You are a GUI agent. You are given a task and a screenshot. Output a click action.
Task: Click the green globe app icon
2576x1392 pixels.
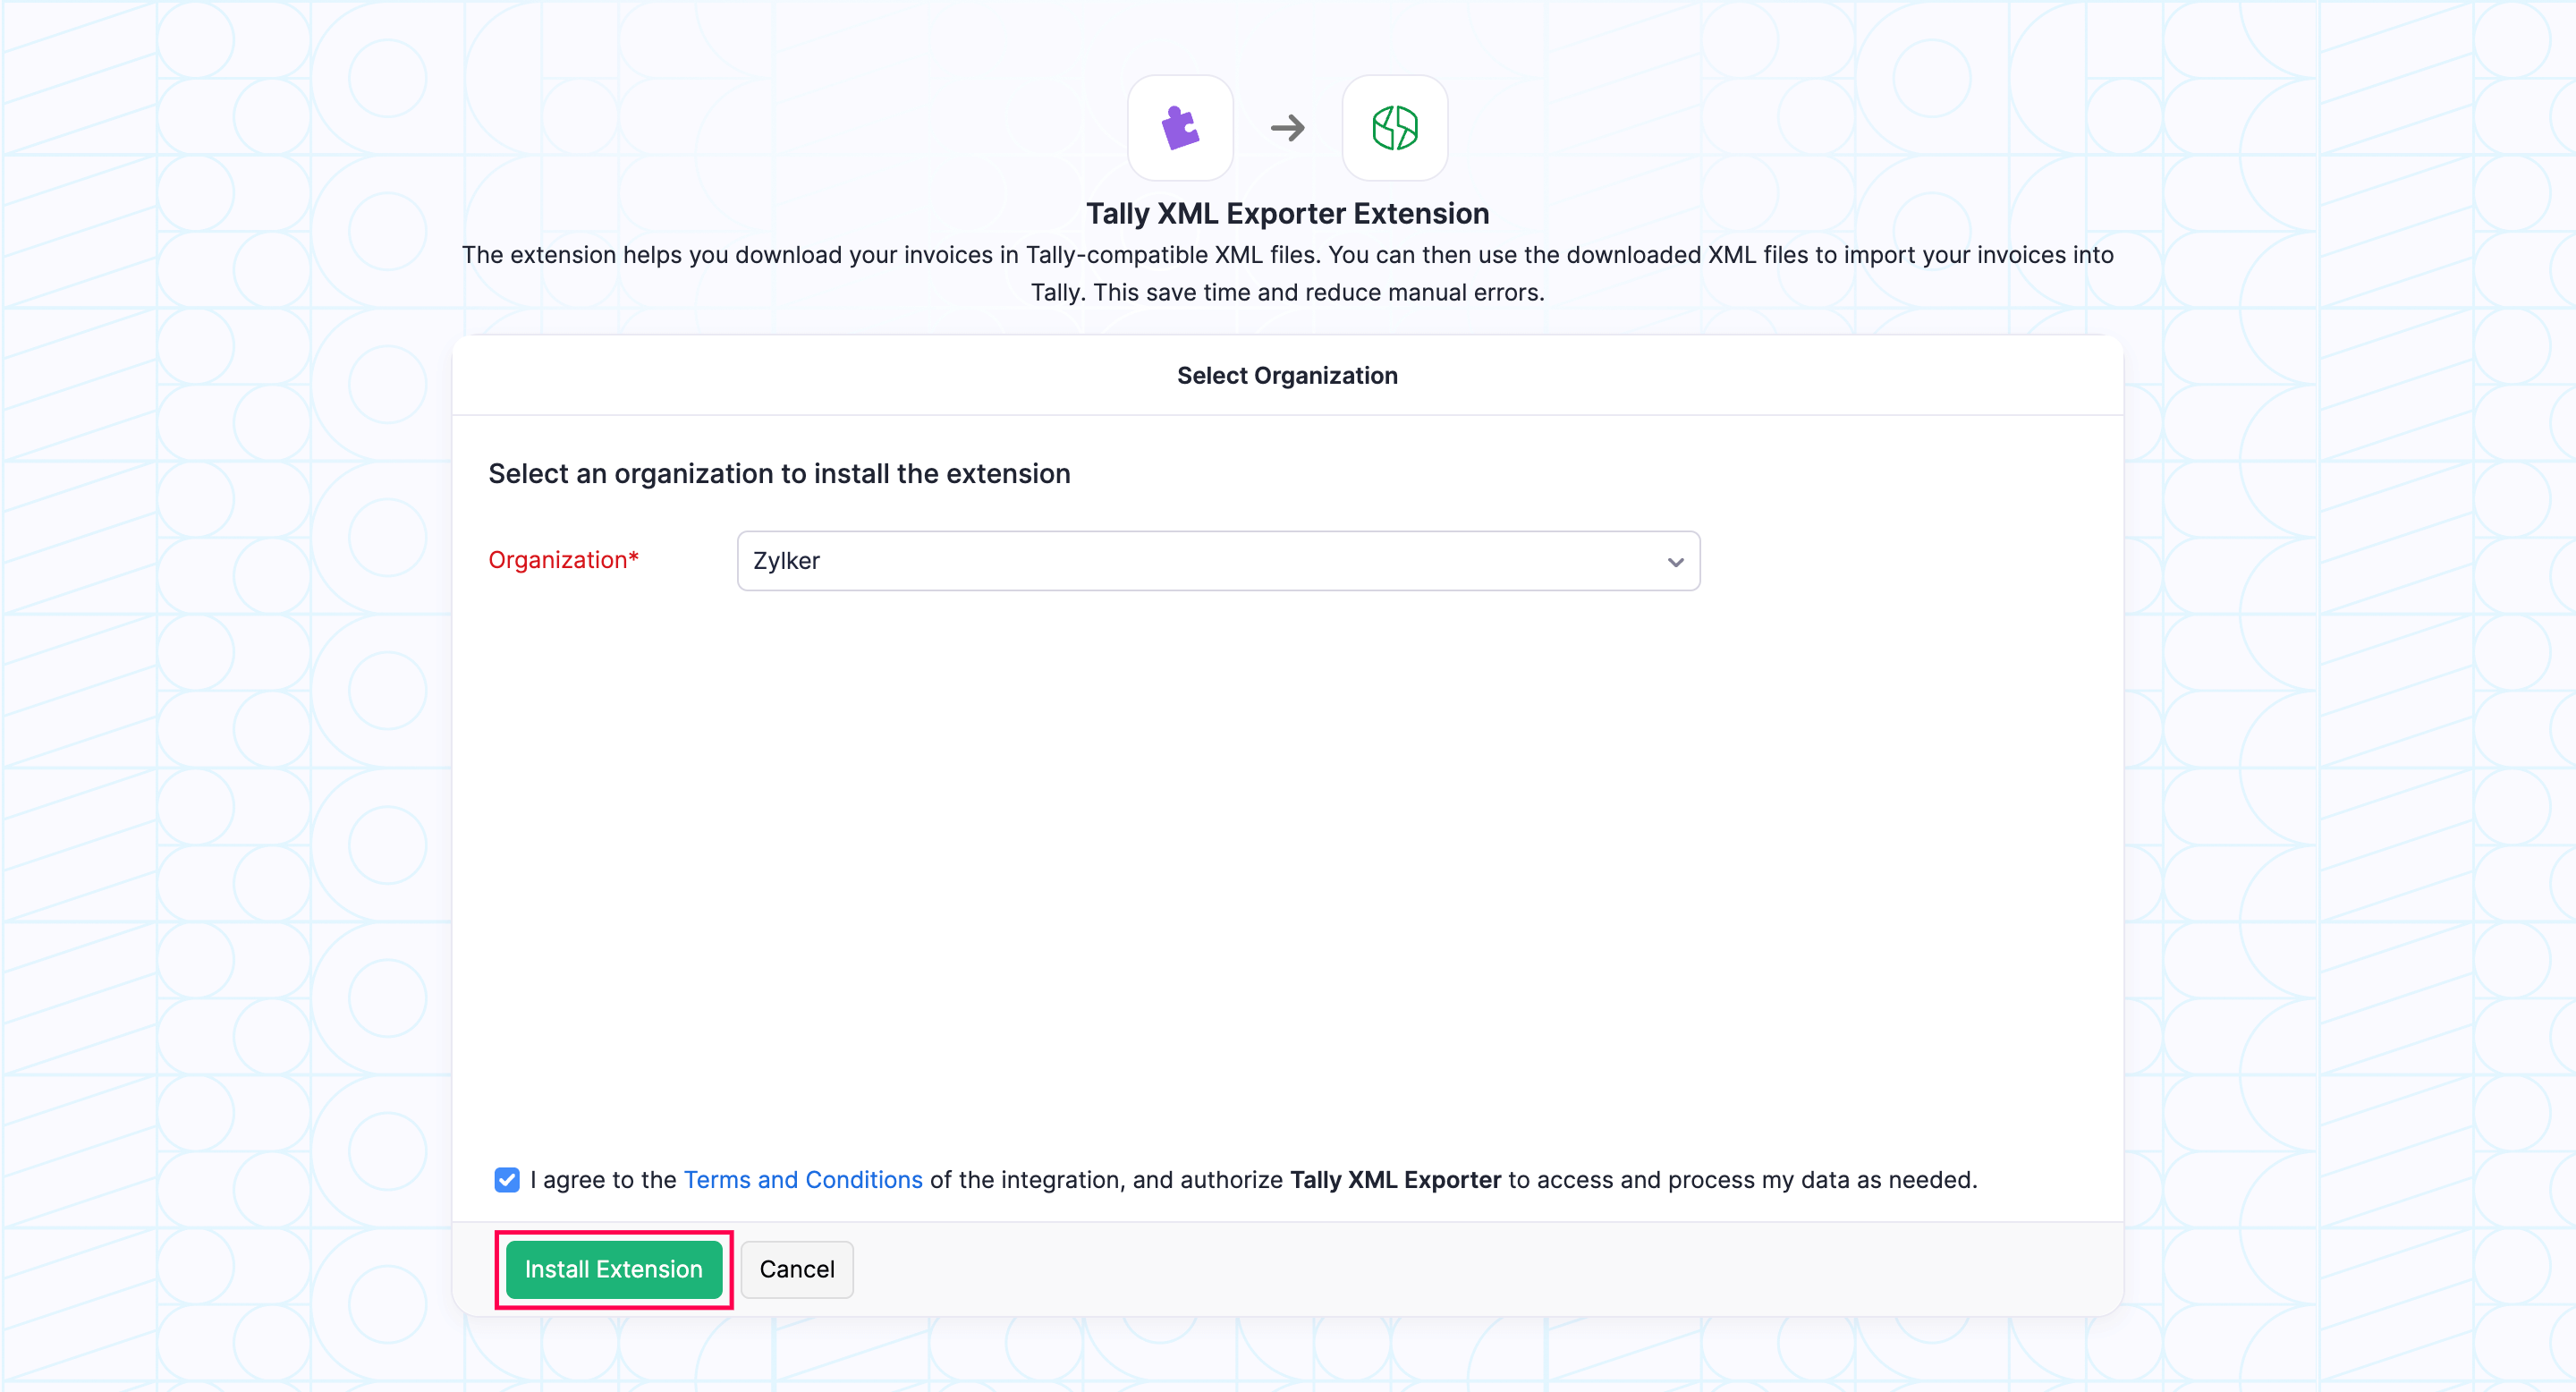[x=1394, y=128]
